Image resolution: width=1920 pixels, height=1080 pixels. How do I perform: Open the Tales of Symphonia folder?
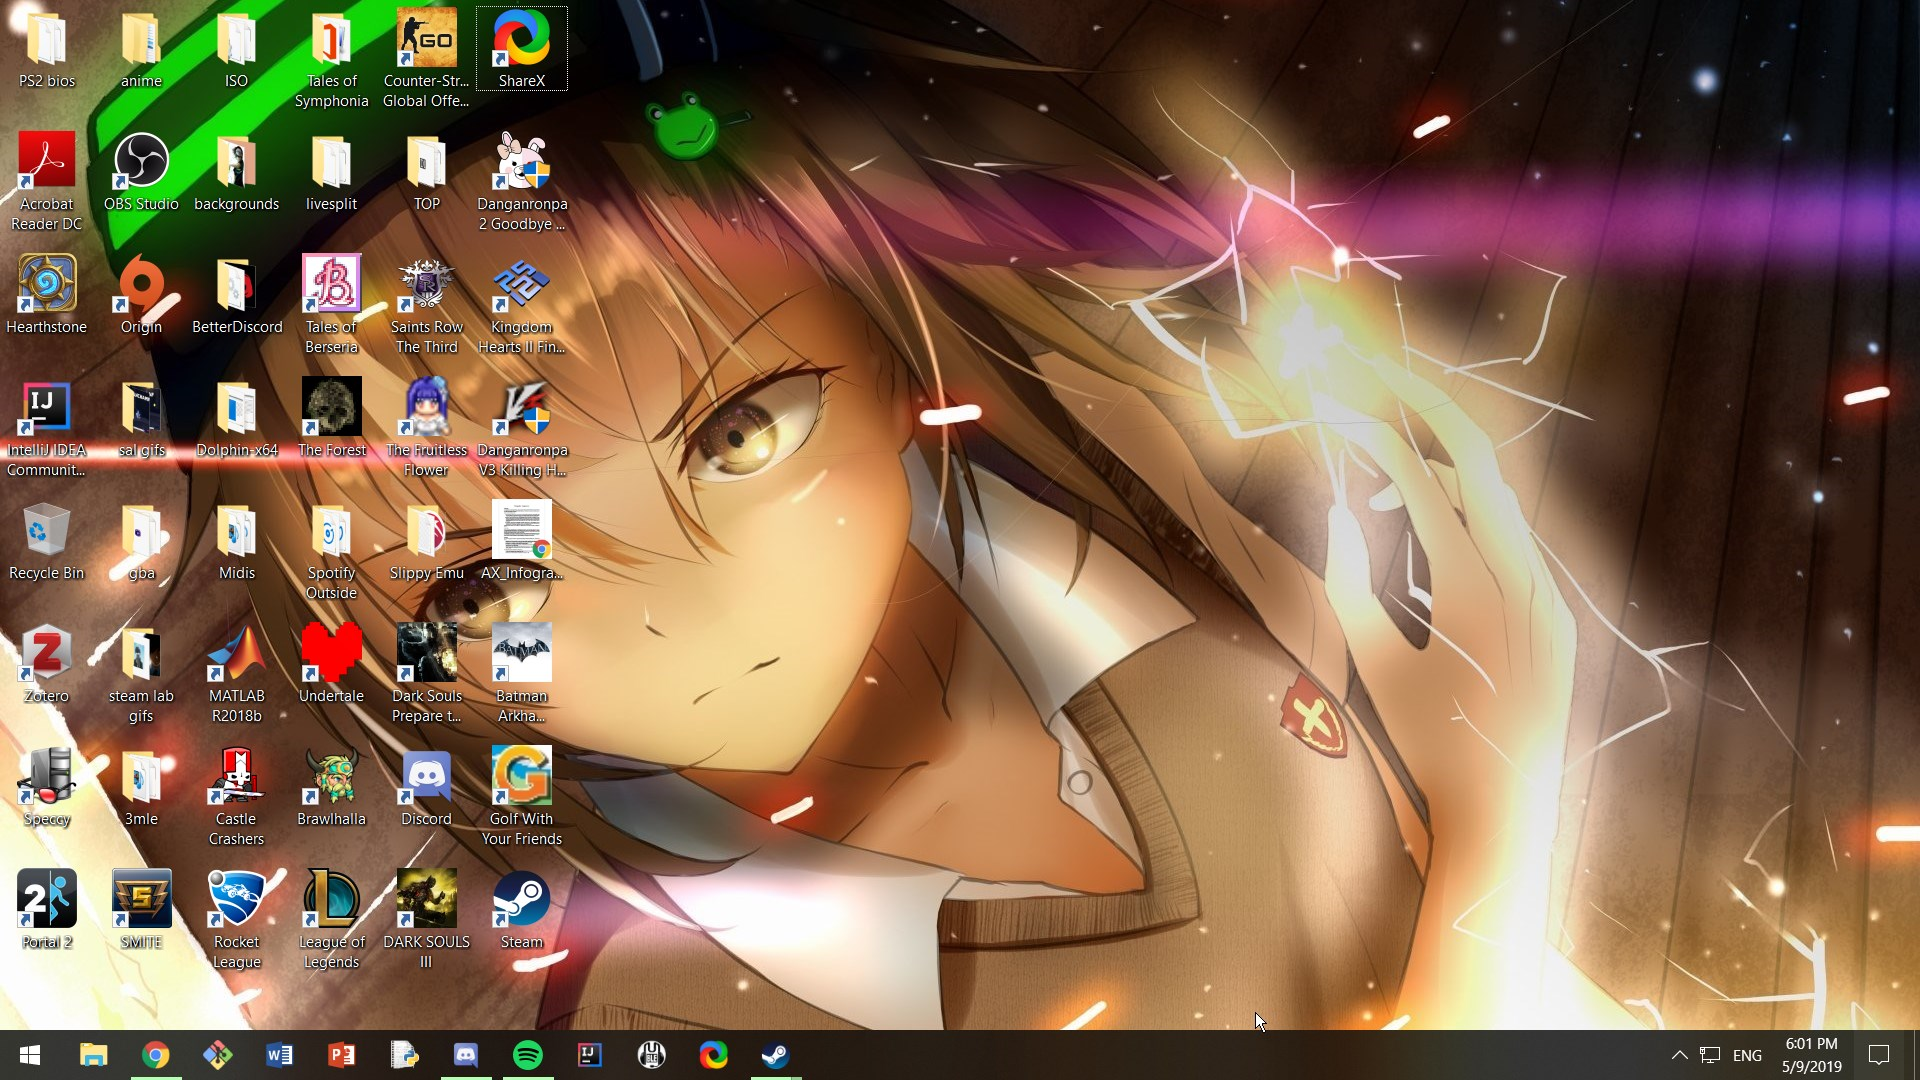(x=331, y=60)
